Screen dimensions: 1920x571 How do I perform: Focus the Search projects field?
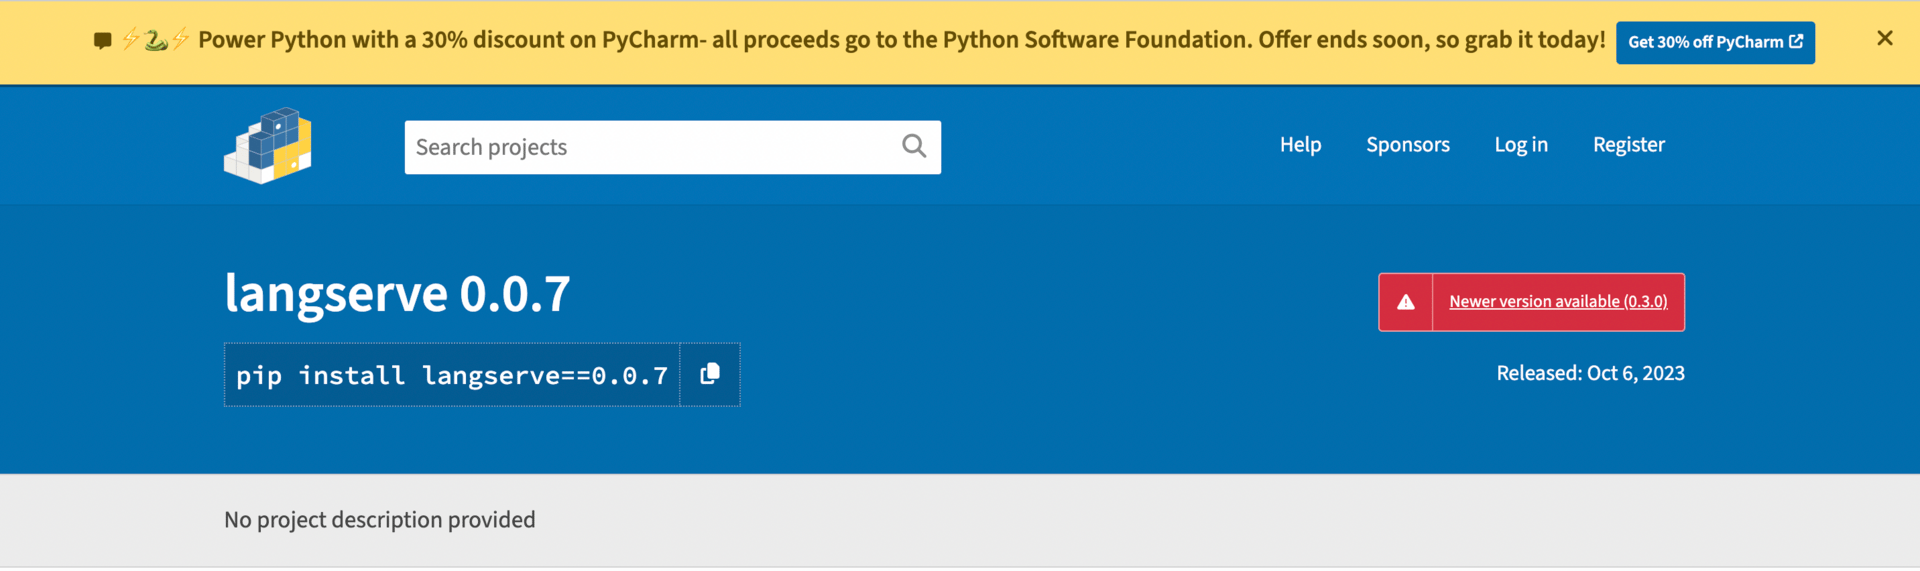point(650,147)
